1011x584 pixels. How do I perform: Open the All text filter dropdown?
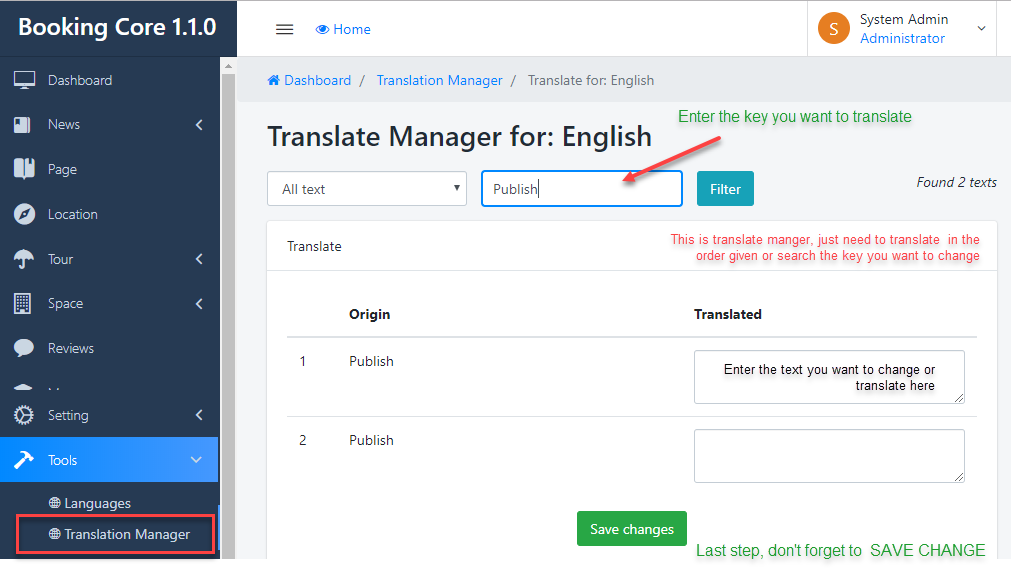pyautogui.click(x=367, y=189)
